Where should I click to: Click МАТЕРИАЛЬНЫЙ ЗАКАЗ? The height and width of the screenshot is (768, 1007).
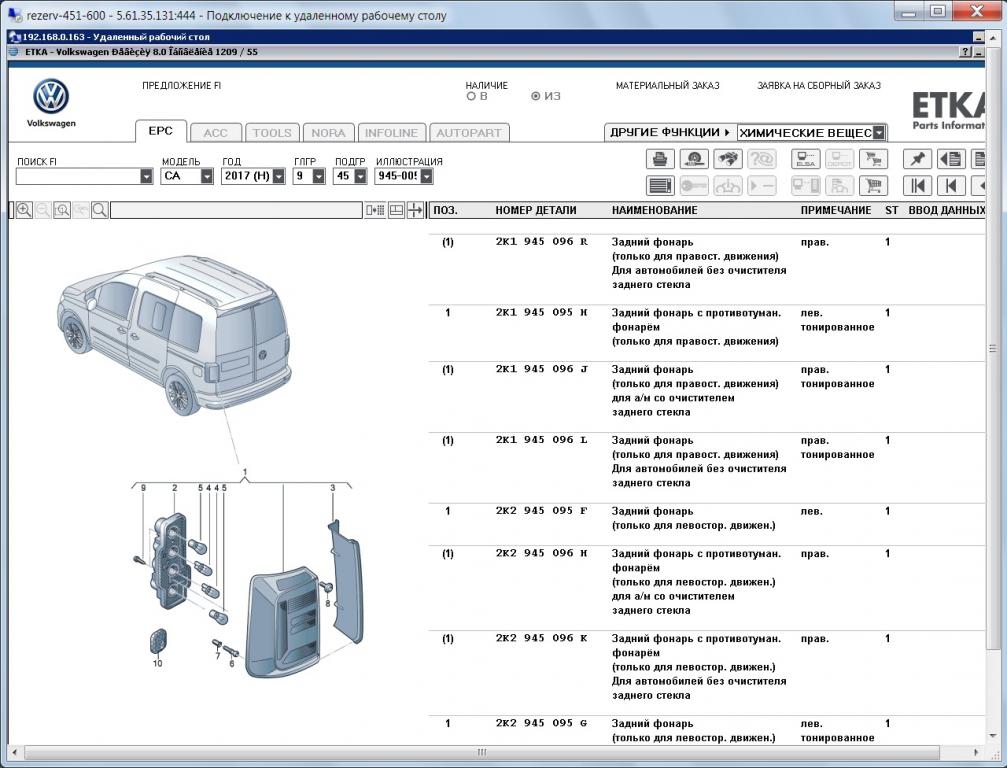tap(668, 85)
